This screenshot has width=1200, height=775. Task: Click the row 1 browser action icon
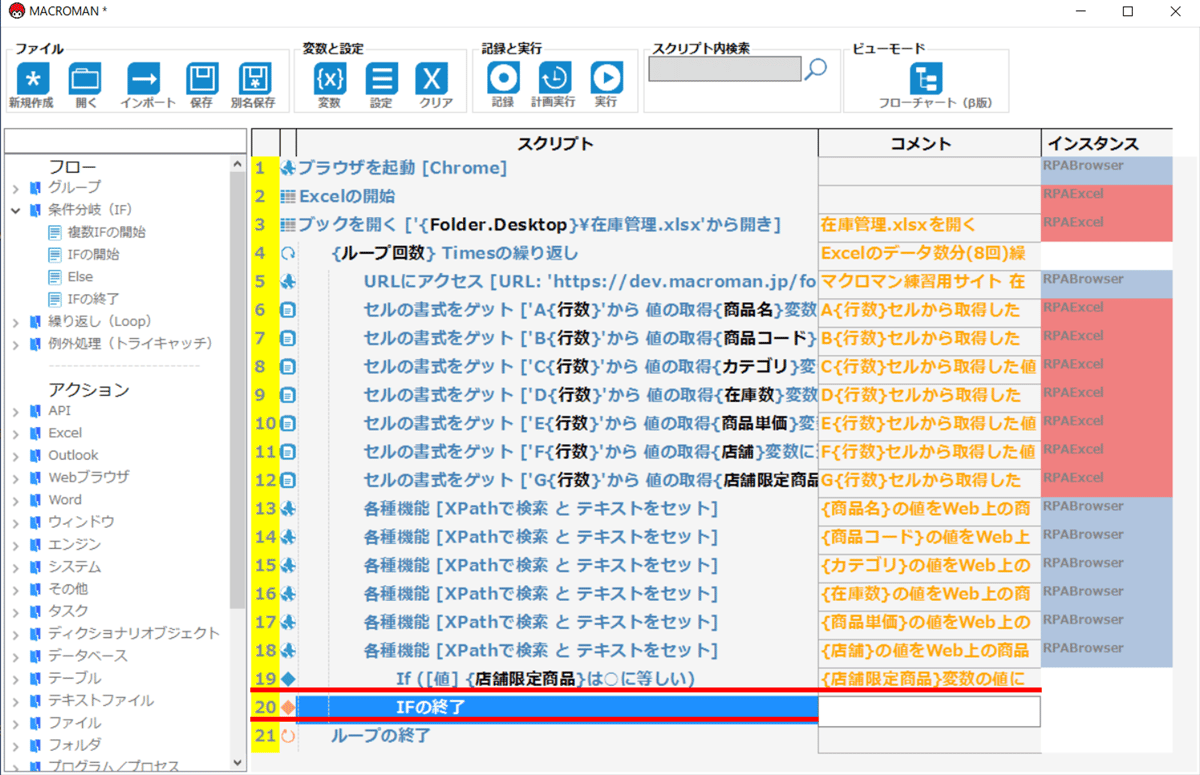pos(288,168)
